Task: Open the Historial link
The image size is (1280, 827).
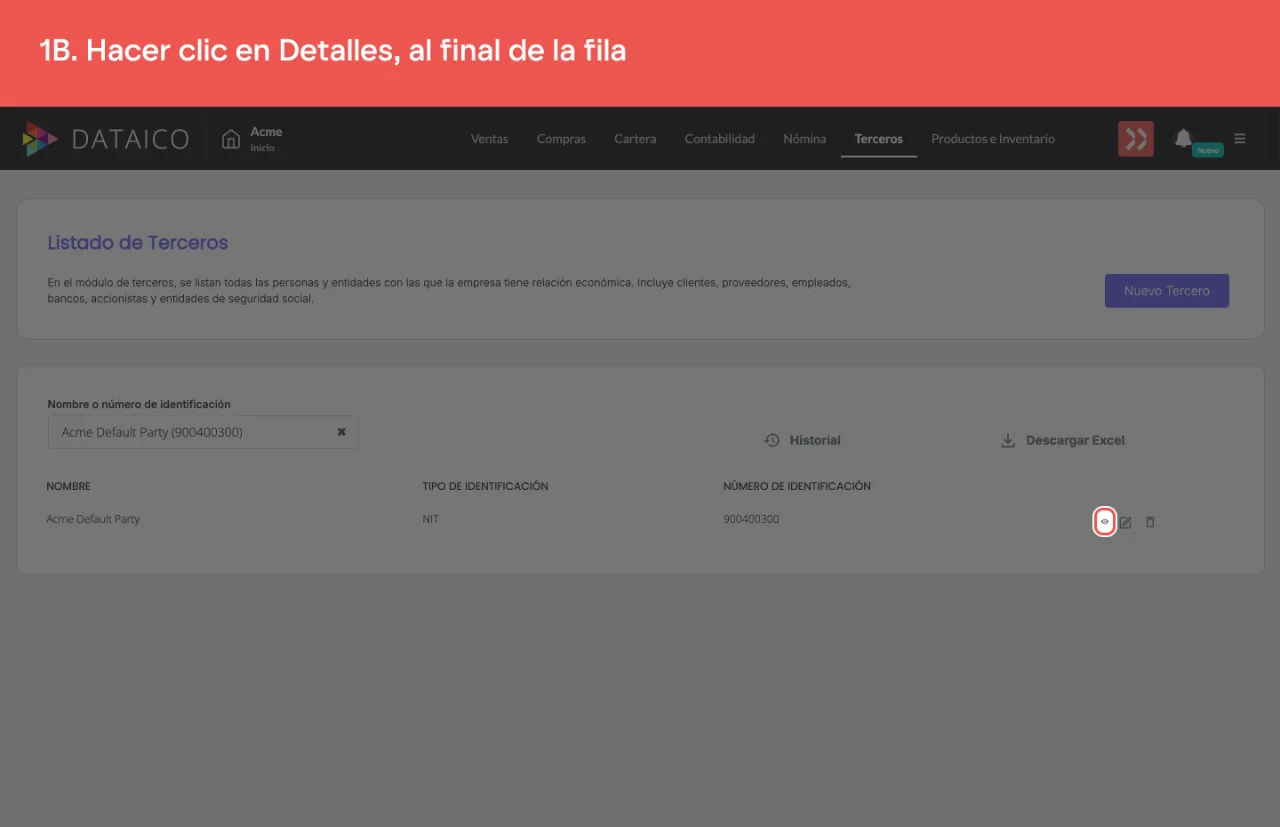Action: click(x=802, y=440)
